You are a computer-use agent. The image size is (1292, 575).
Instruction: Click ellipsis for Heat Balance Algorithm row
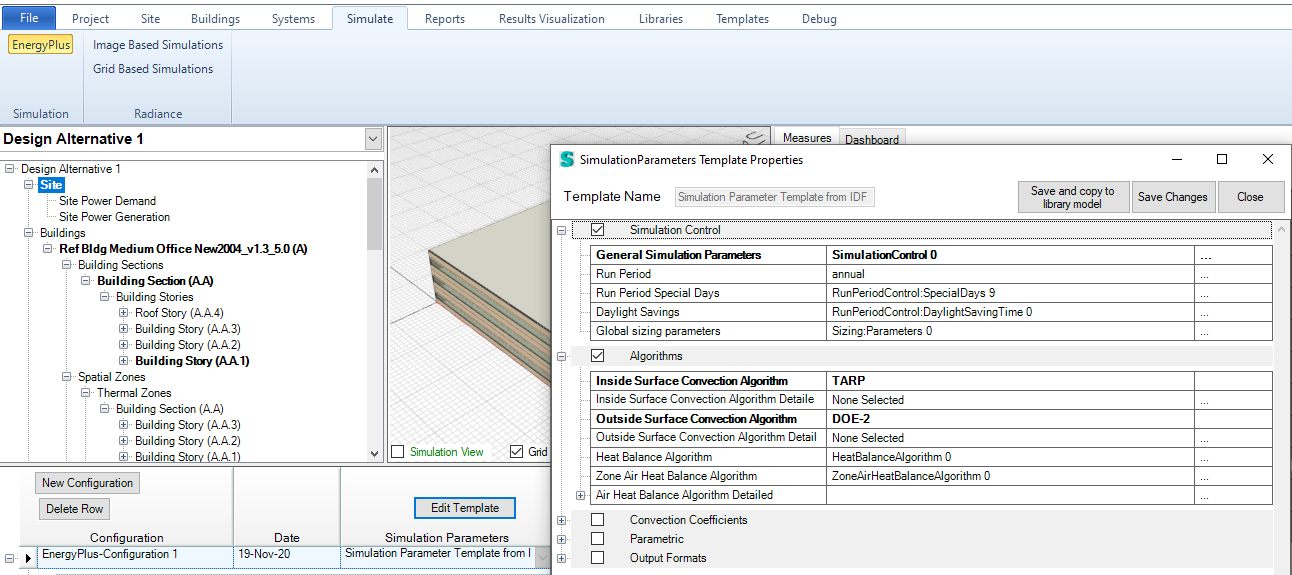click(x=1233, y=457)
